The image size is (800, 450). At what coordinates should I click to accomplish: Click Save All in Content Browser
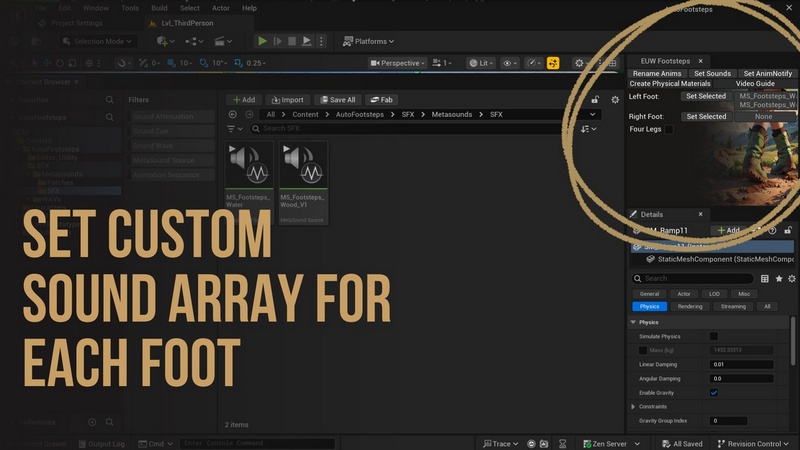pos(337,100)
